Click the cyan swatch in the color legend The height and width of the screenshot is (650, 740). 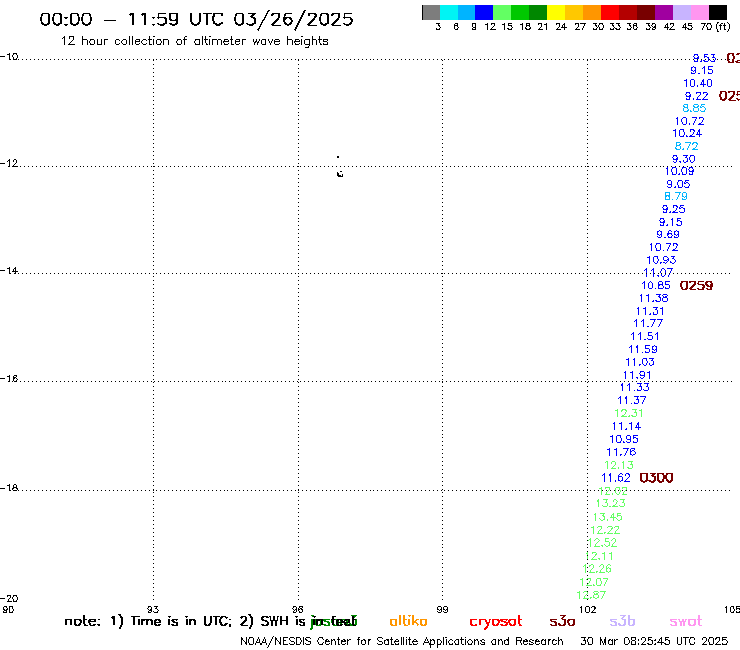pos(449,12)
